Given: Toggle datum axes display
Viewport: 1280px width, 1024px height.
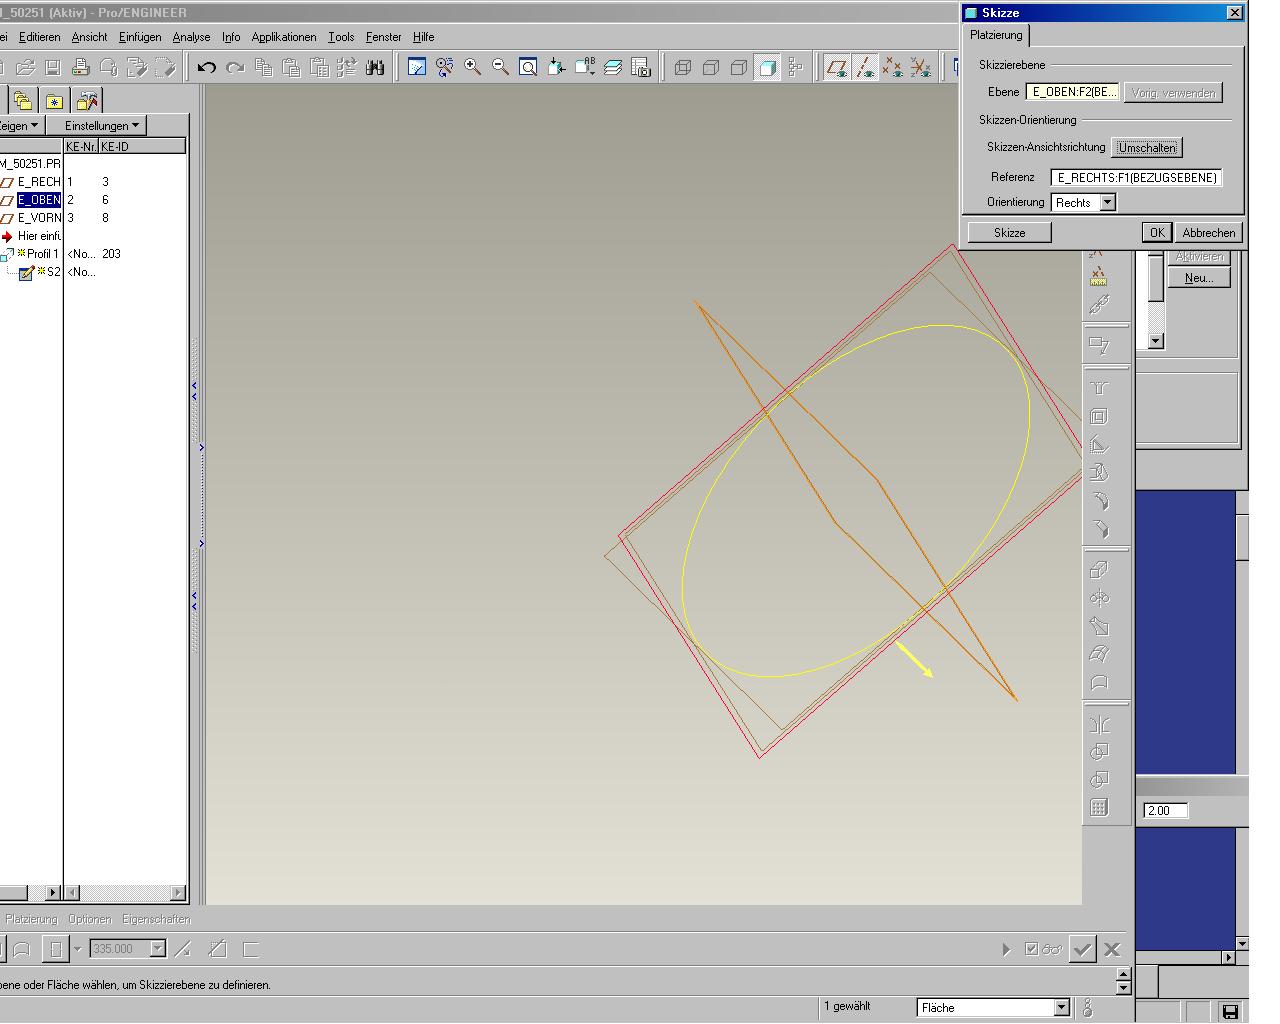Looking at the screenshot, I should tap(865, 68).
